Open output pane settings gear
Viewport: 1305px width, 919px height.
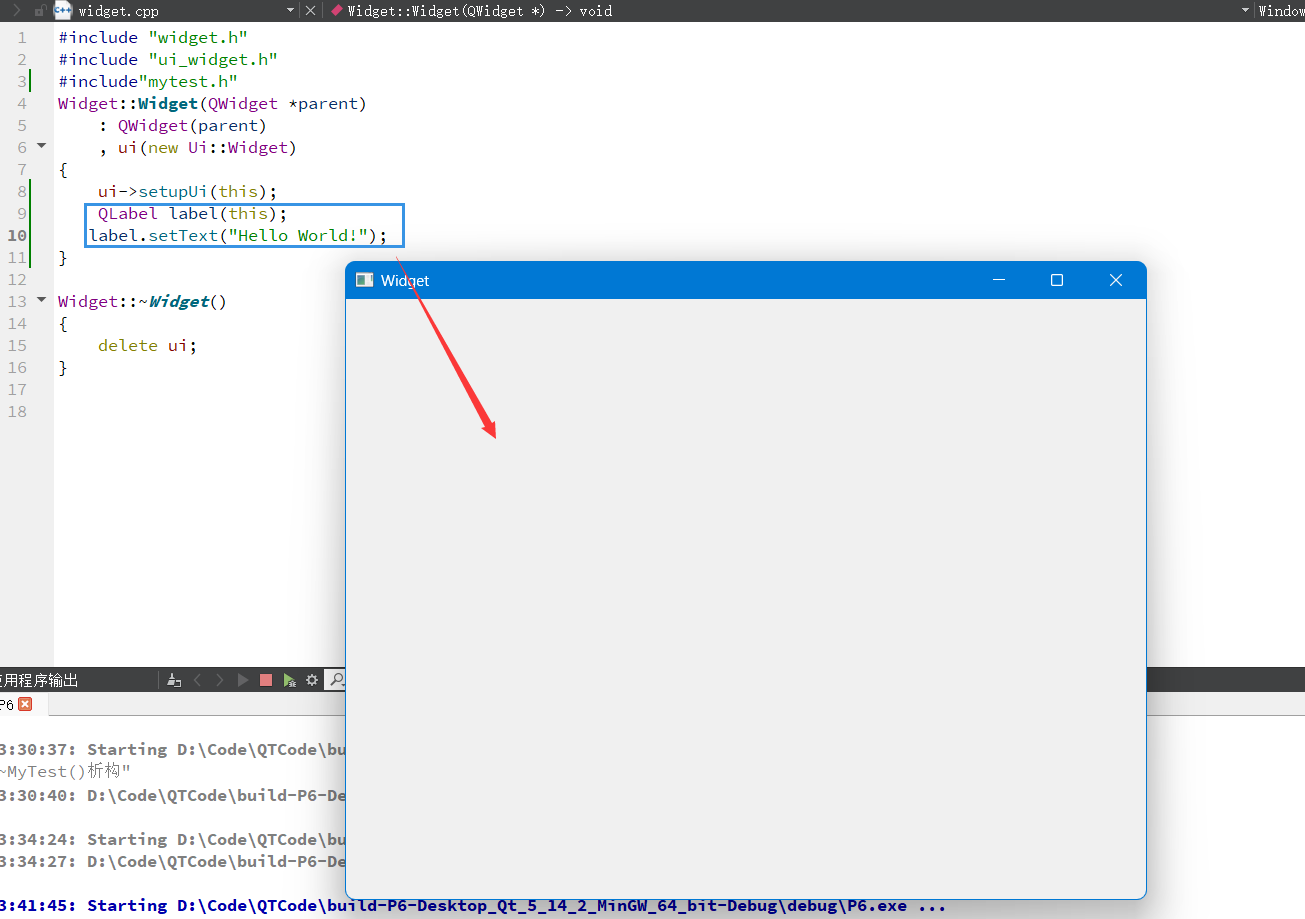pos(312,680)
